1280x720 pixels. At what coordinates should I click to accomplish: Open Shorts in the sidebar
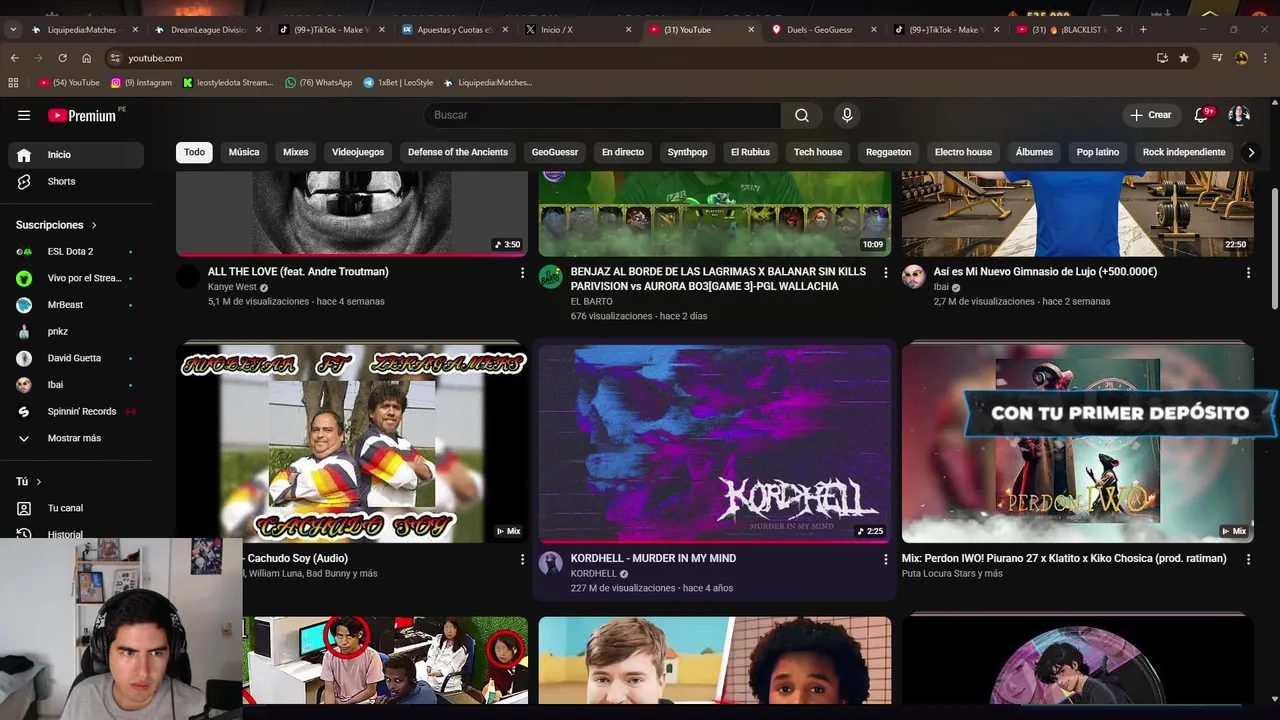click(x=78, y=181)
